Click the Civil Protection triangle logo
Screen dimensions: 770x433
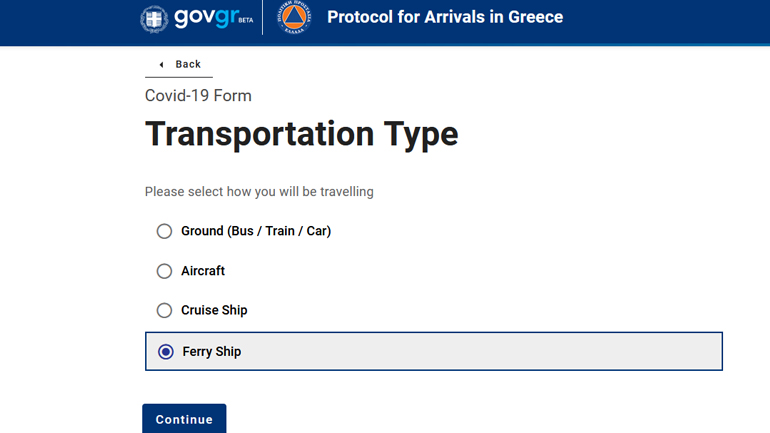pyautogui.click(x=292, y=18)
